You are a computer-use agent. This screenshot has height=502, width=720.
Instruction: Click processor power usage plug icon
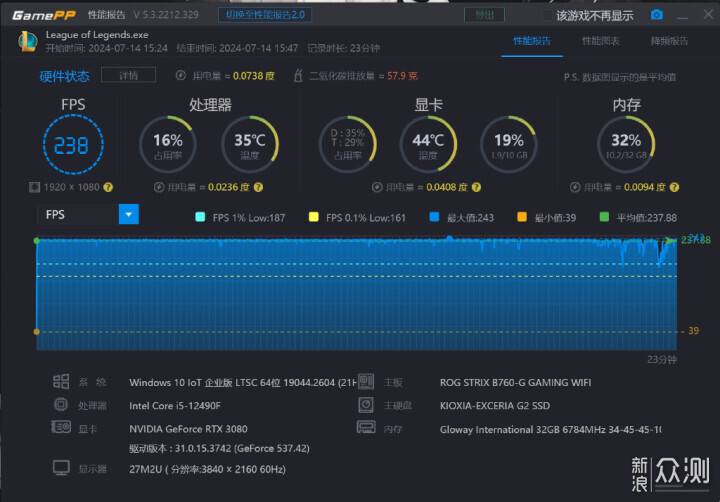point(159,187)
